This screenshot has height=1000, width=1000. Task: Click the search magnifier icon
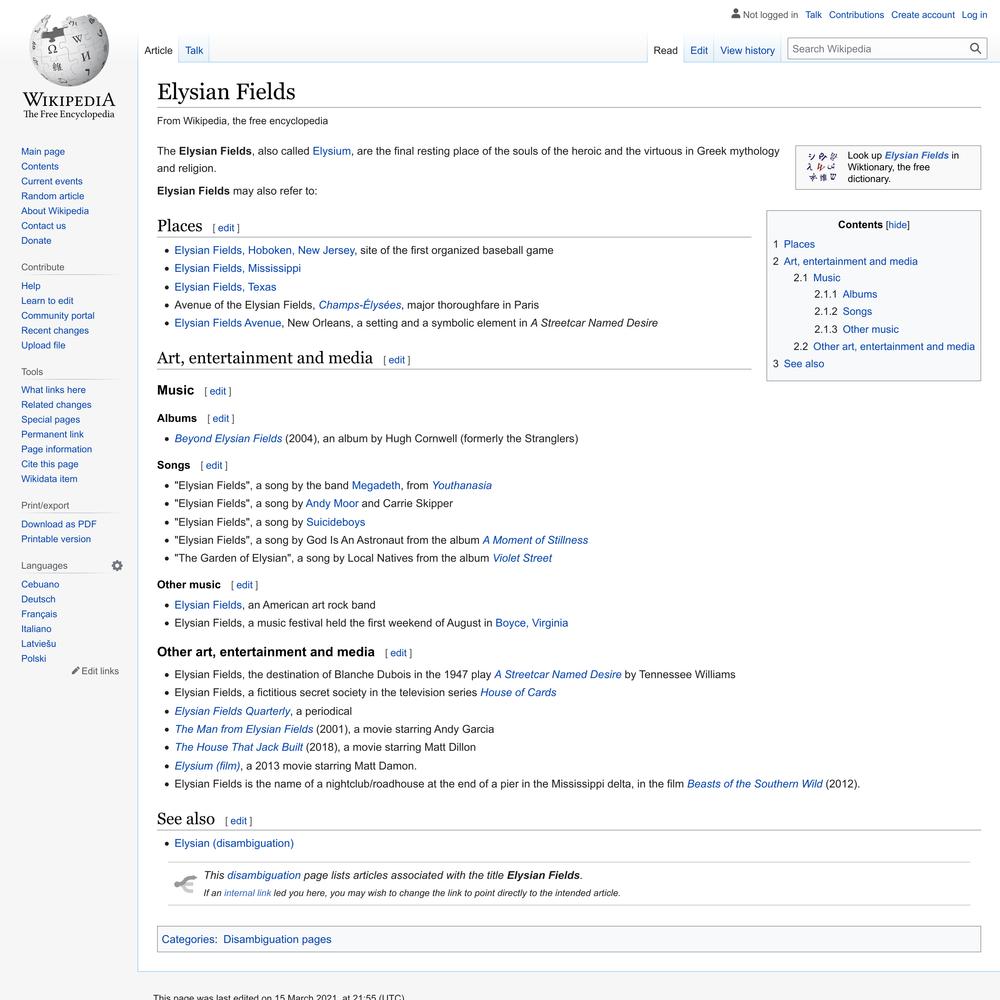[975, 48]
